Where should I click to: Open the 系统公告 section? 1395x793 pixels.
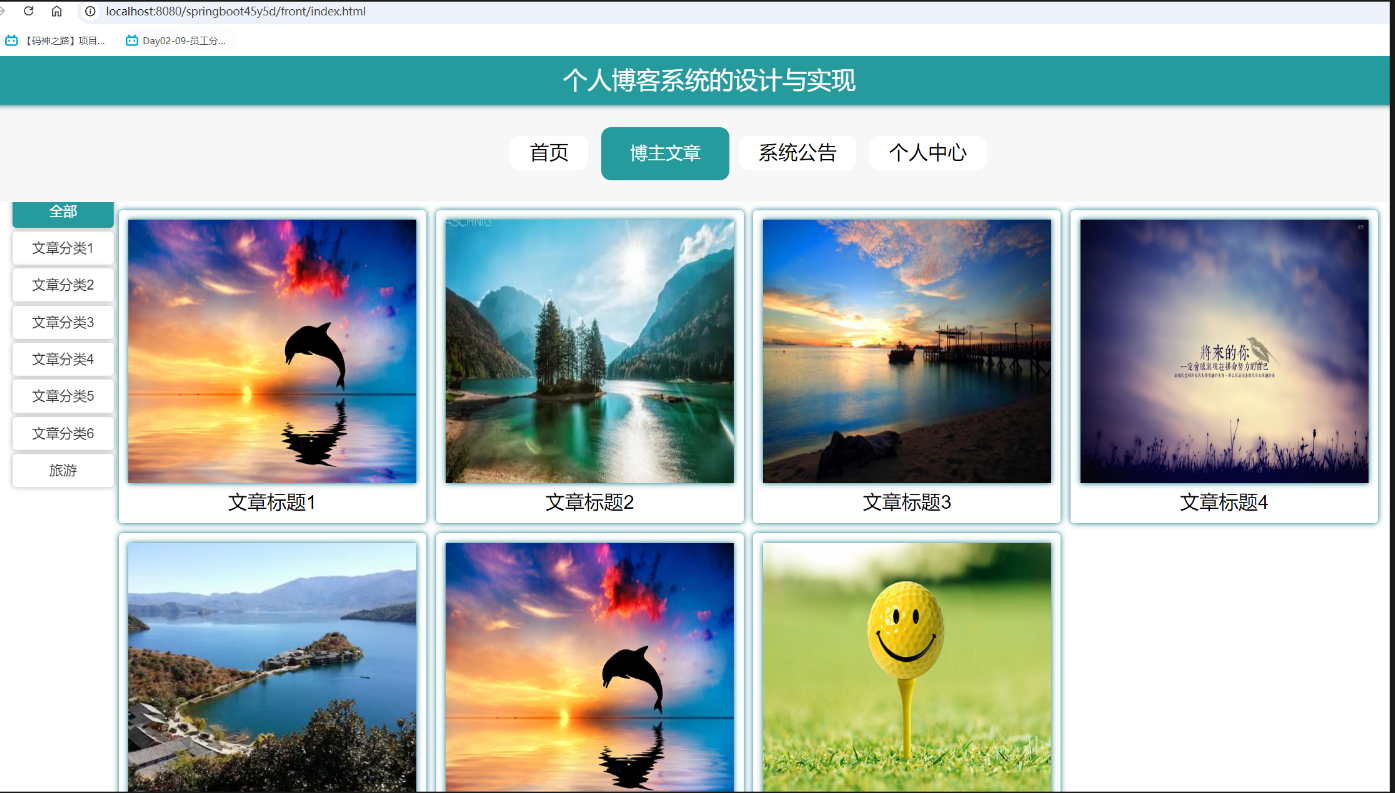point(797,153)
